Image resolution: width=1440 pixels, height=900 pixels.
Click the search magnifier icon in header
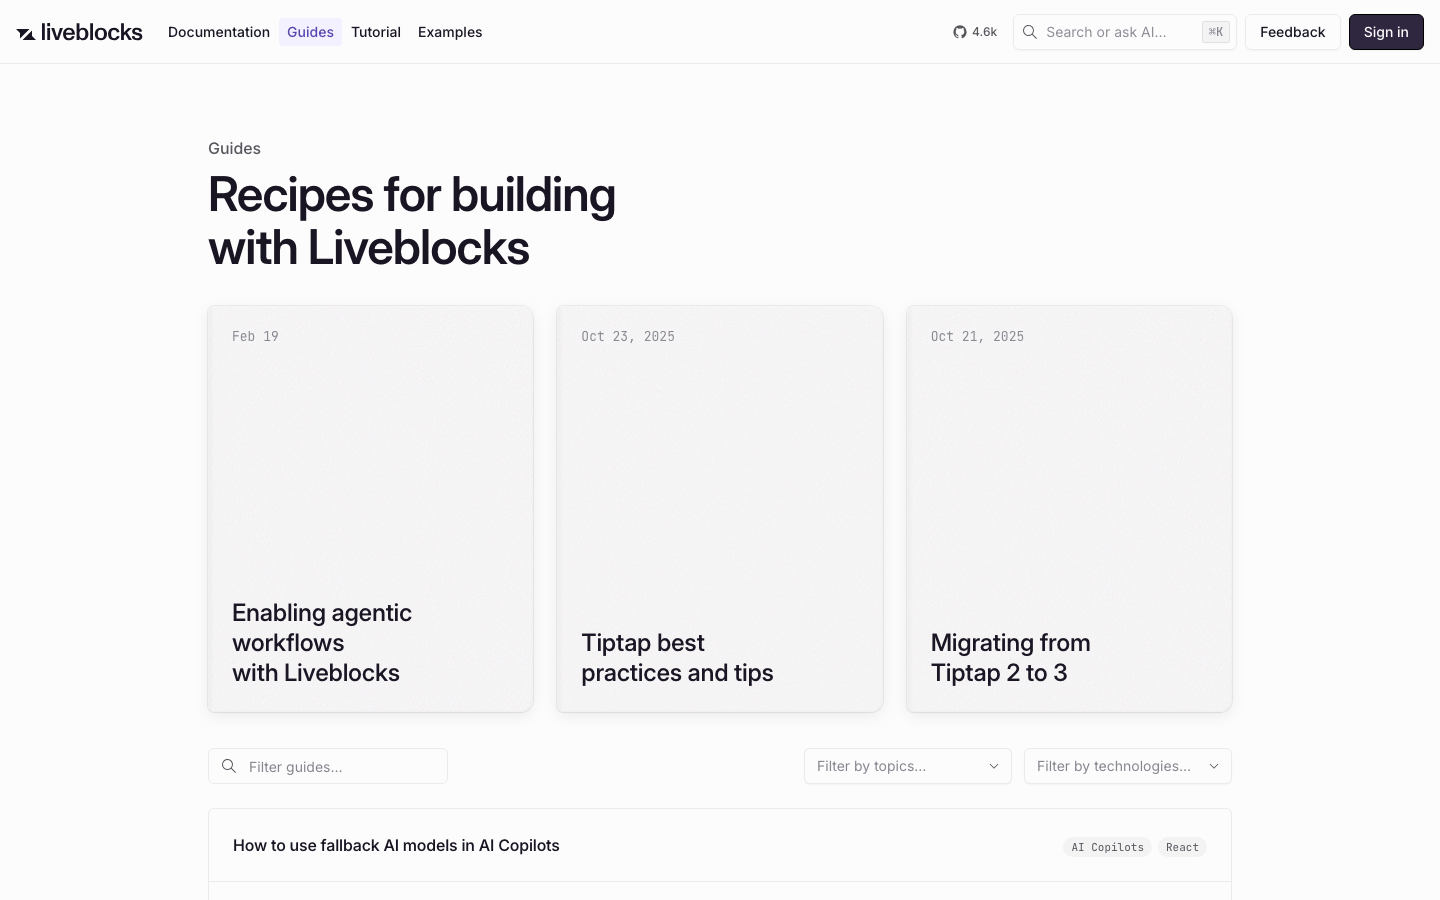coord(1030,32)
